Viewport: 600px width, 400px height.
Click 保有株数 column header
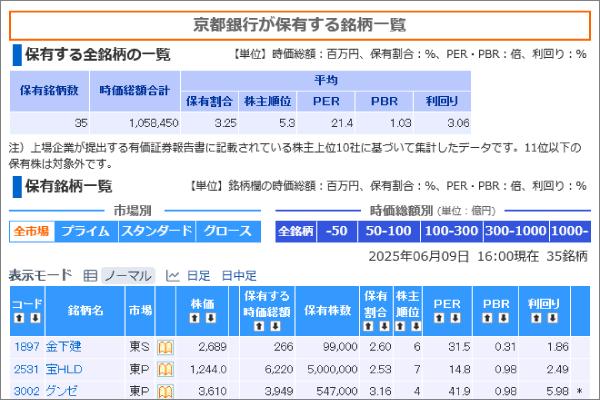pos(328,310)
